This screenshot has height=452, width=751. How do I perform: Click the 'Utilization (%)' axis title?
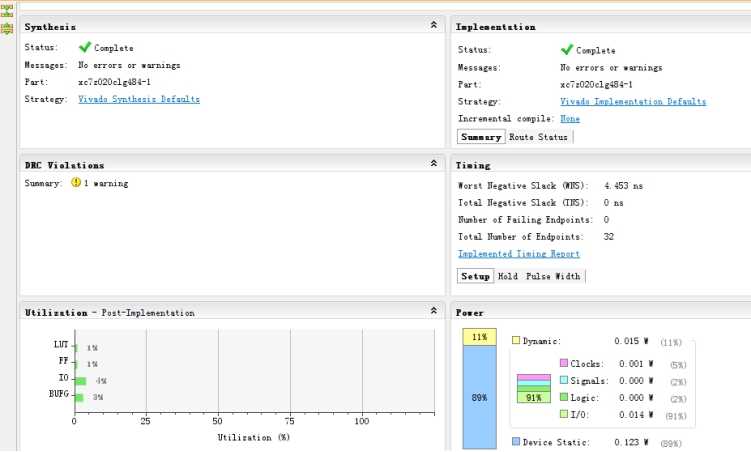coord(253,437)
